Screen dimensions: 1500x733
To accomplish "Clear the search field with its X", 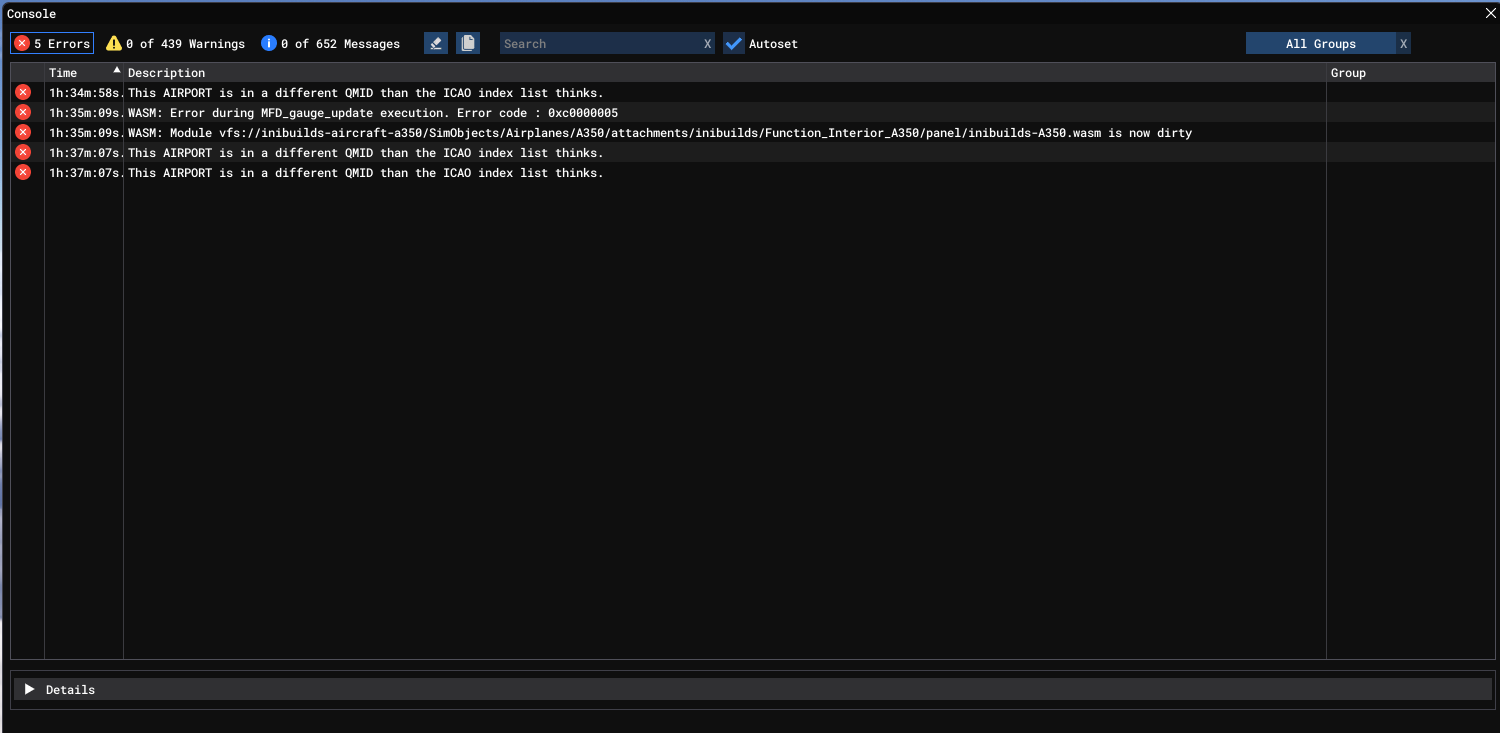I will (707, 44).
